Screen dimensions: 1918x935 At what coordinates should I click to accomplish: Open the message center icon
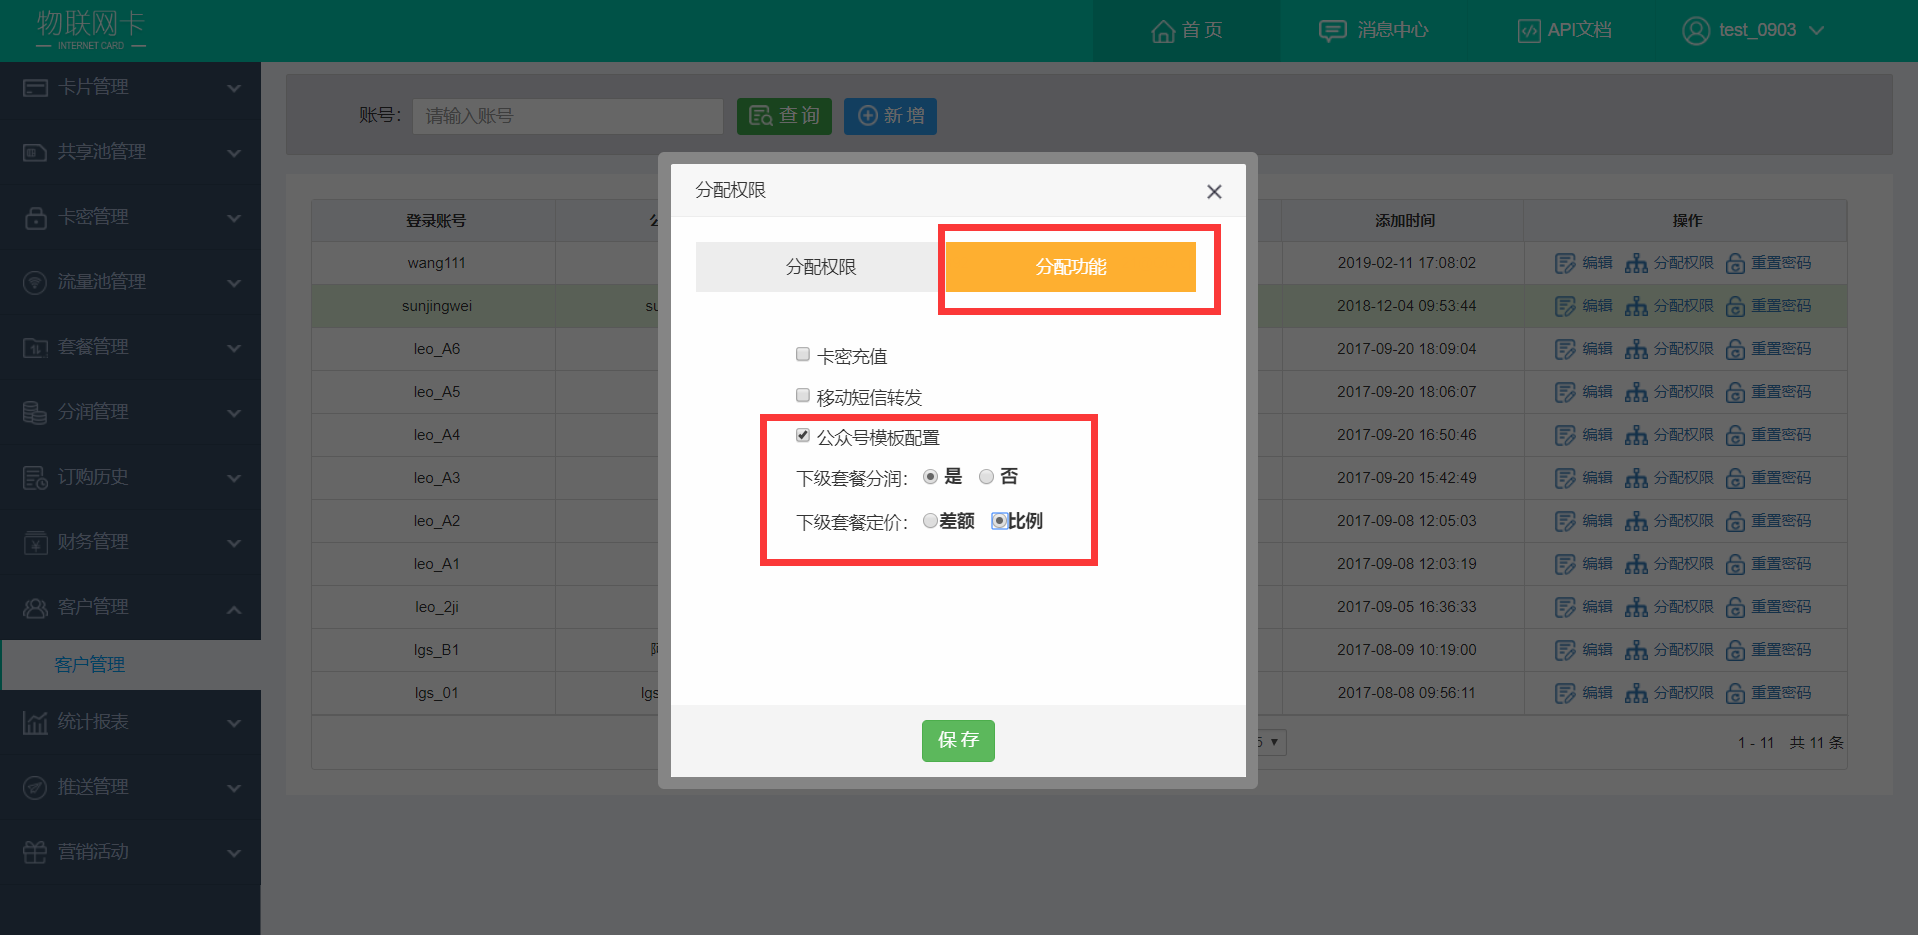[1332, 31]
